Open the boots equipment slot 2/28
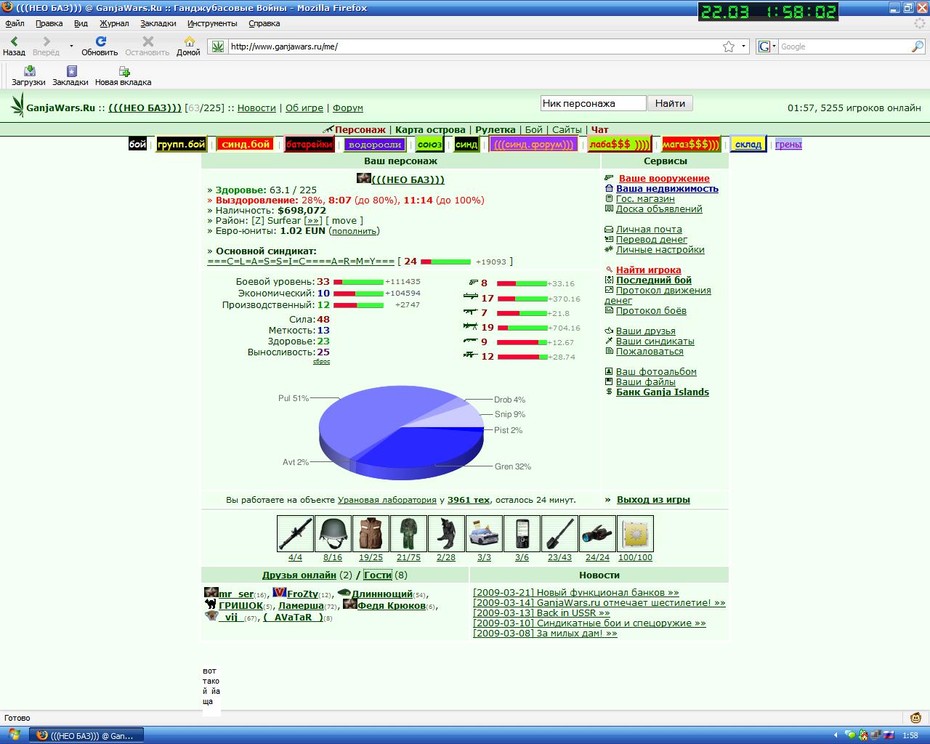This screenshot has width=930, height=744. click(446, 533)
